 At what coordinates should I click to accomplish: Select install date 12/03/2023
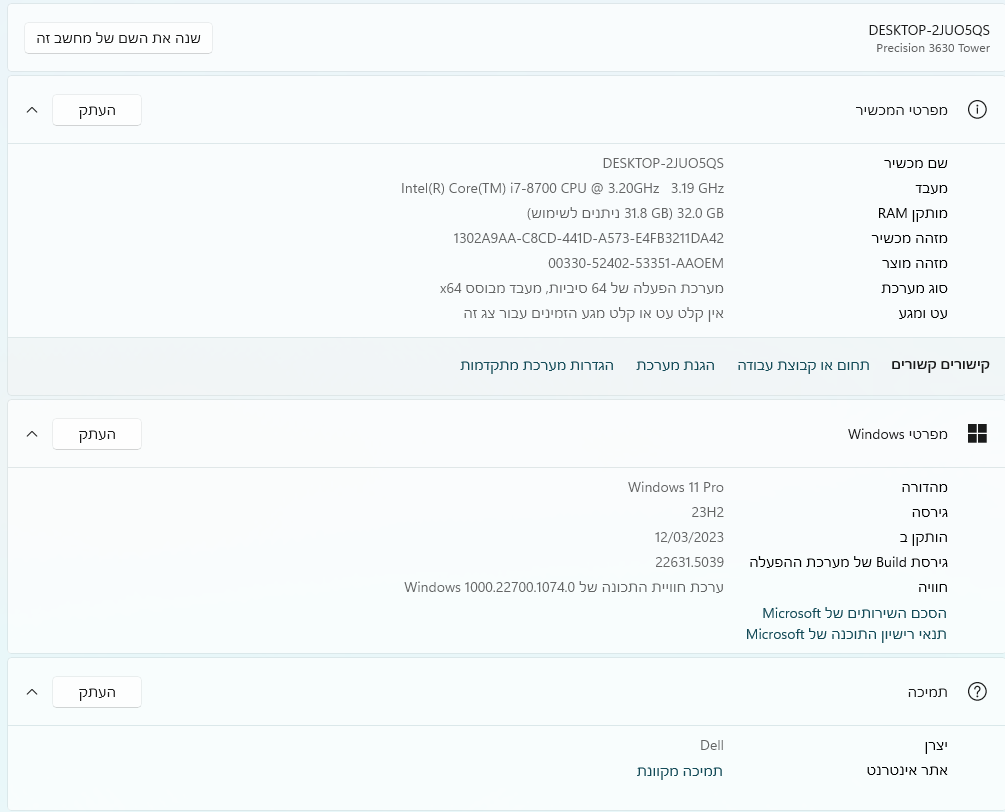click(689, 537)
